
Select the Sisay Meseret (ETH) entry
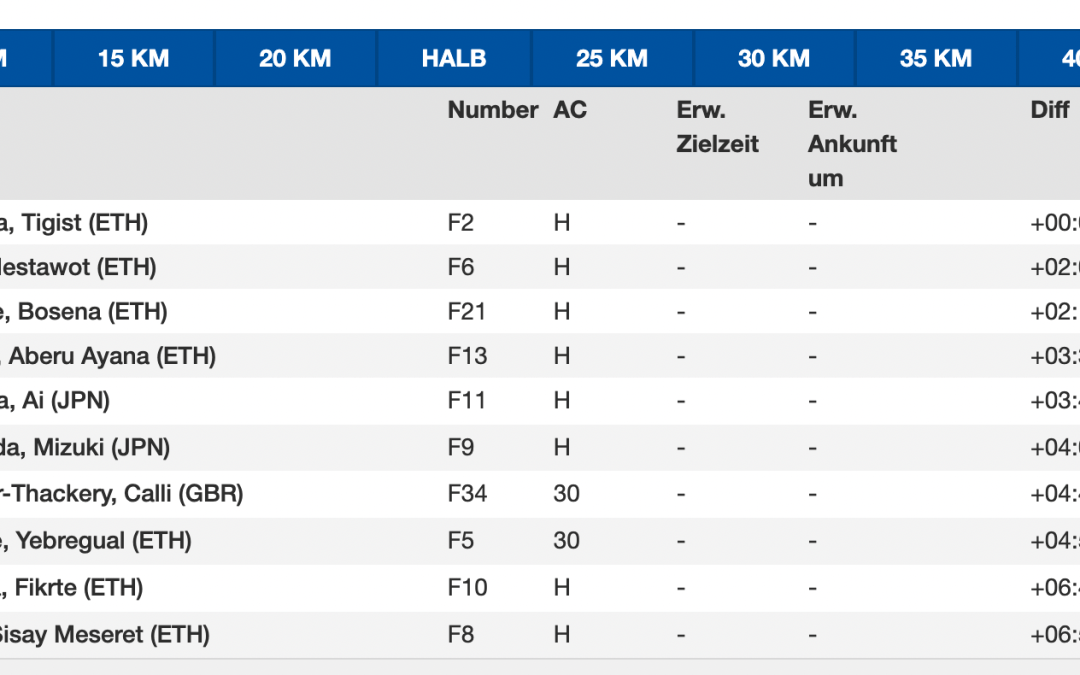pyautogui.click(x=105, y=635)
